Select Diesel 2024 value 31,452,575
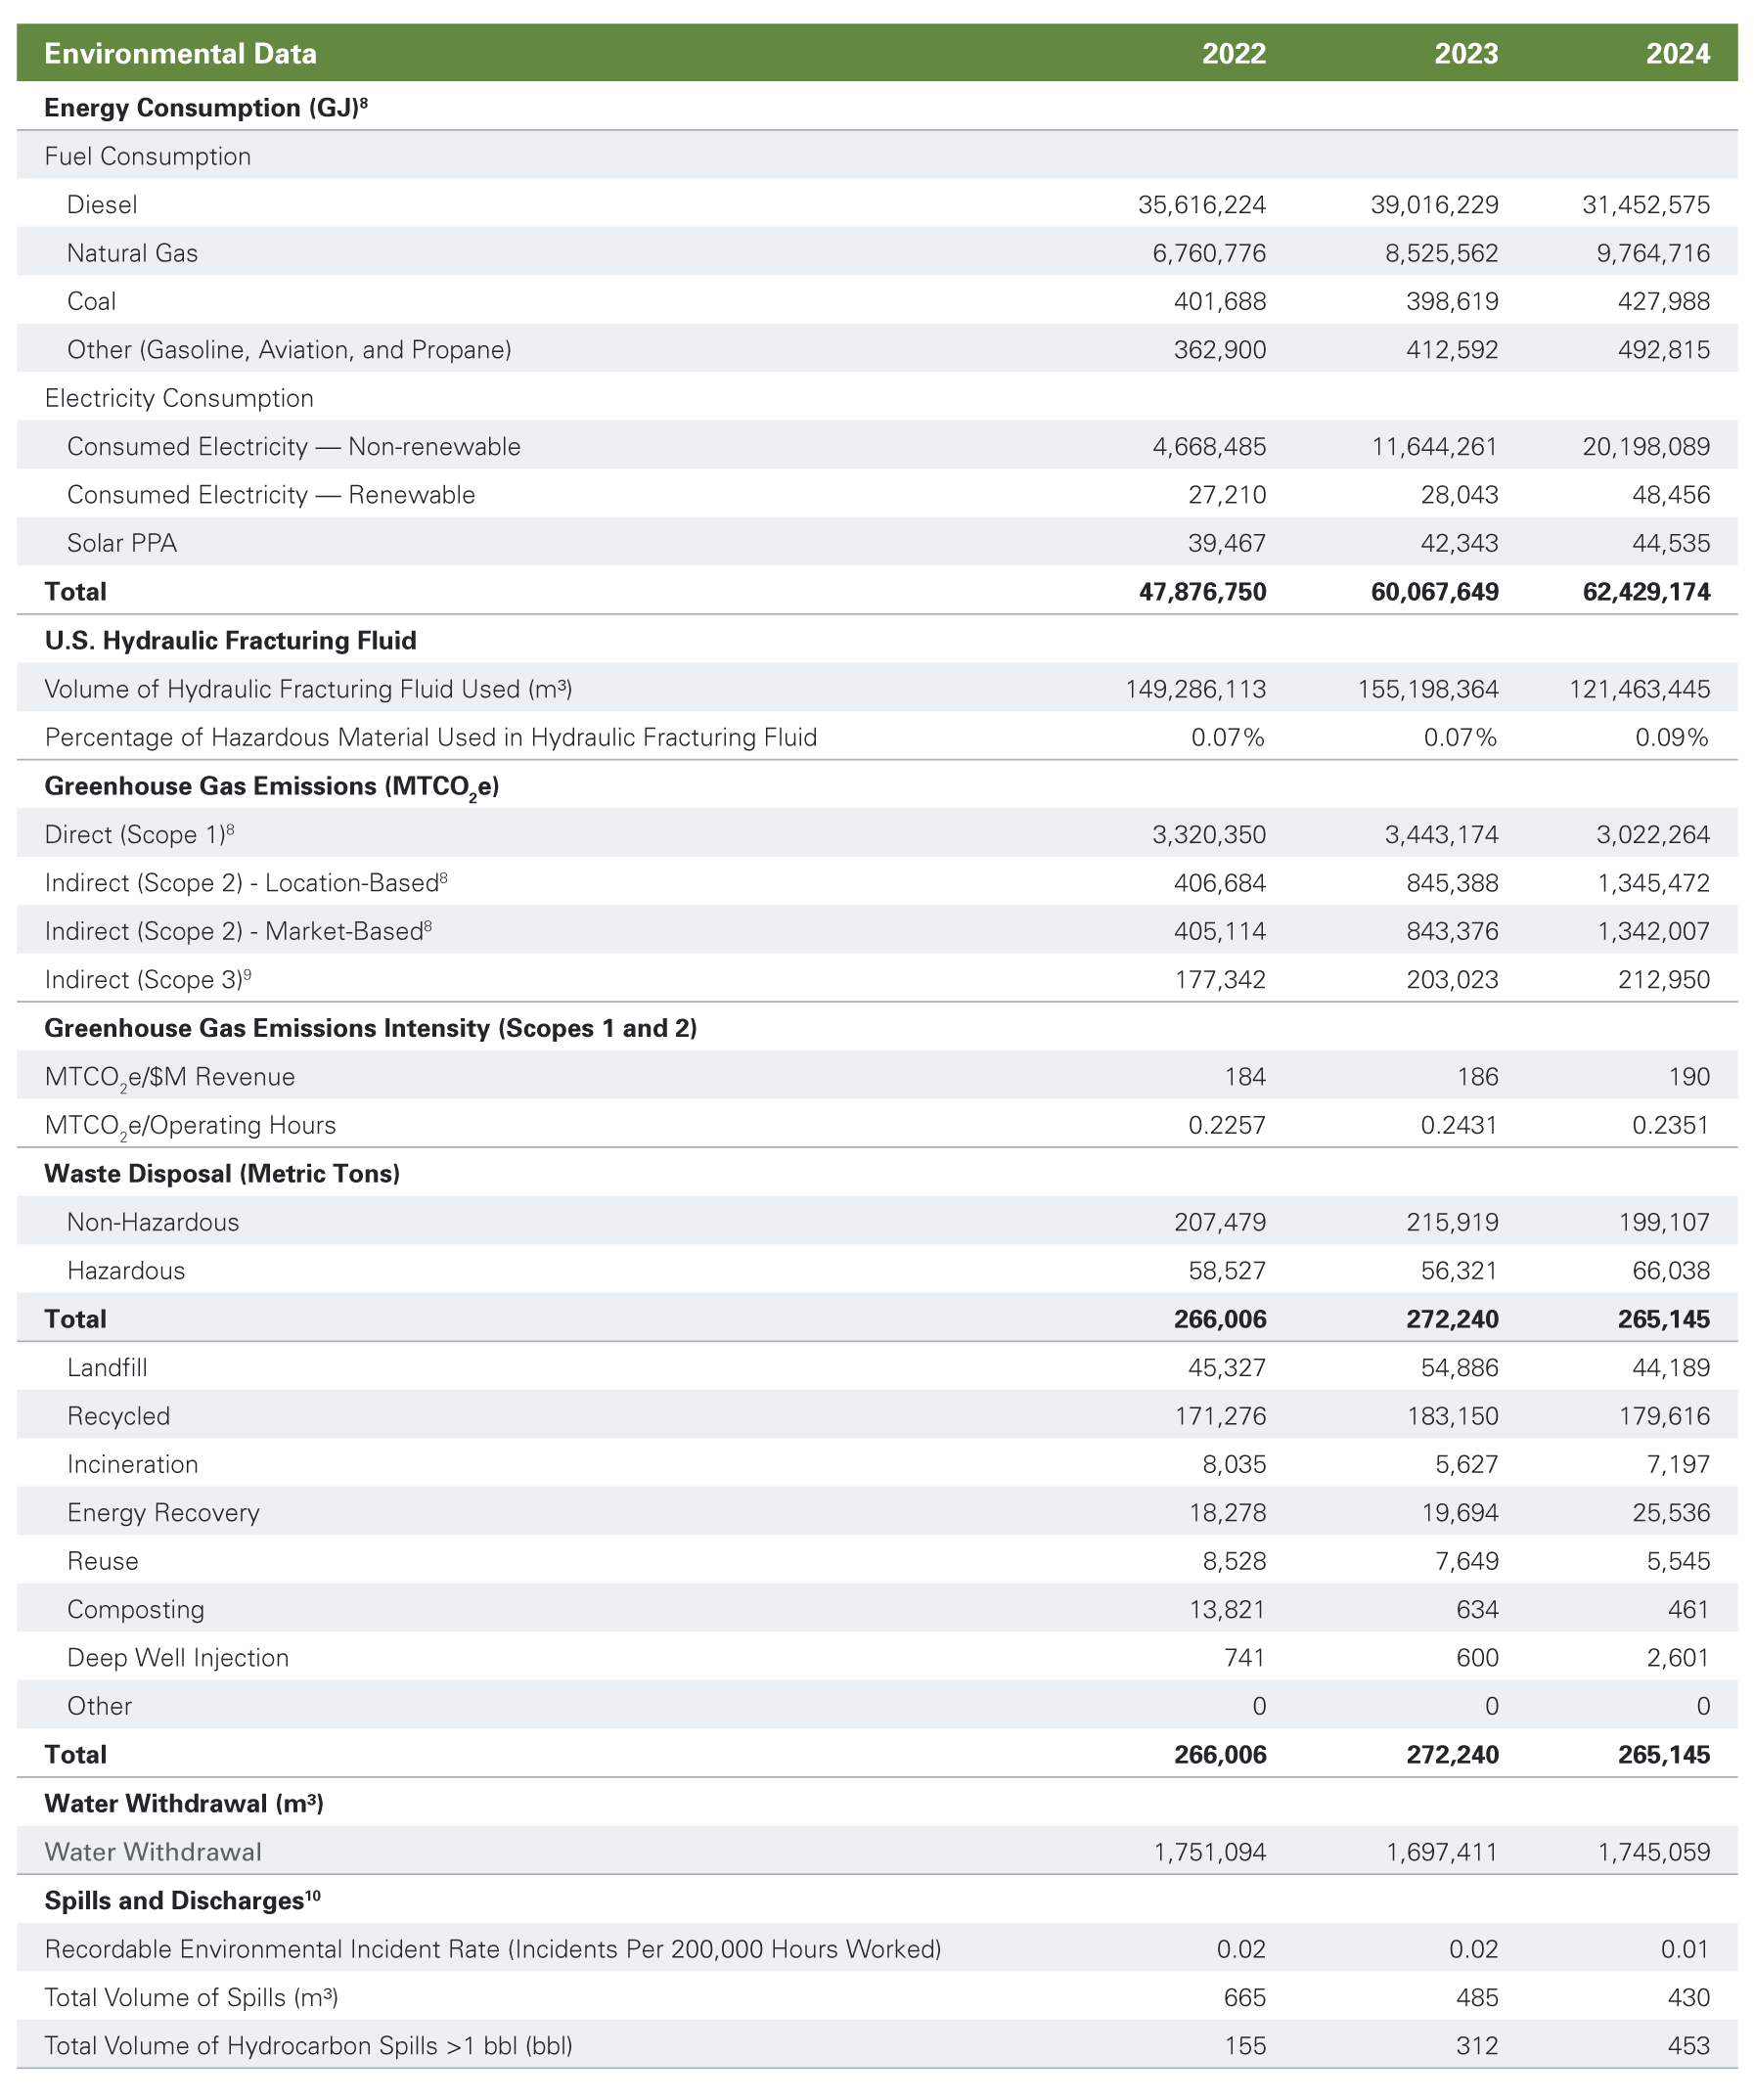Screen dimensions: 1754x2100 pyautogui.click(x=1646, y=205)
